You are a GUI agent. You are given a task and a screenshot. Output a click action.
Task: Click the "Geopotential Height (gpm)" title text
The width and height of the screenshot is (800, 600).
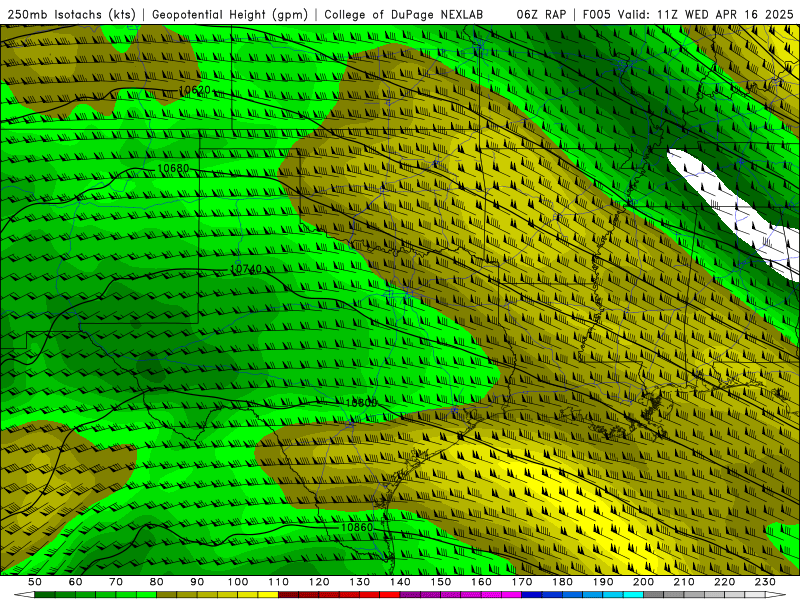230,15
